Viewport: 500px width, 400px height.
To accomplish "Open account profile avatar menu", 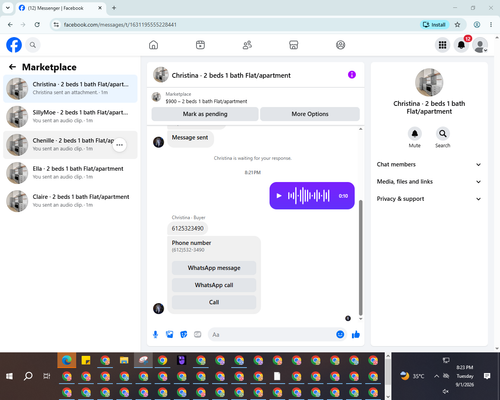I will tap(480, 45).
